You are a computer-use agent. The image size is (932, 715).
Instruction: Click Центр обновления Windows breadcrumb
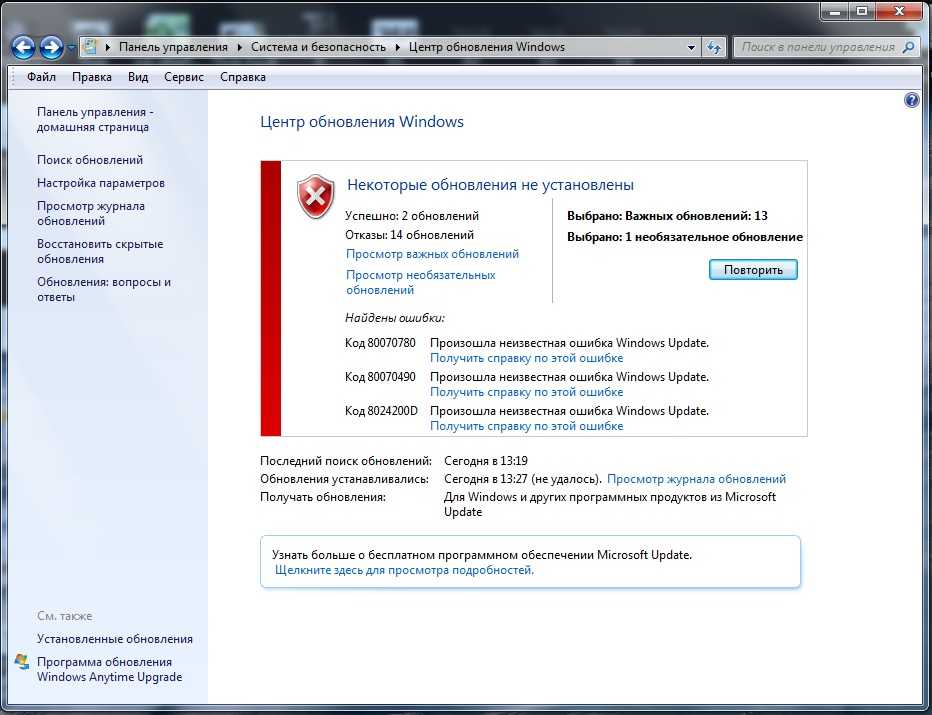pos(486,47)
